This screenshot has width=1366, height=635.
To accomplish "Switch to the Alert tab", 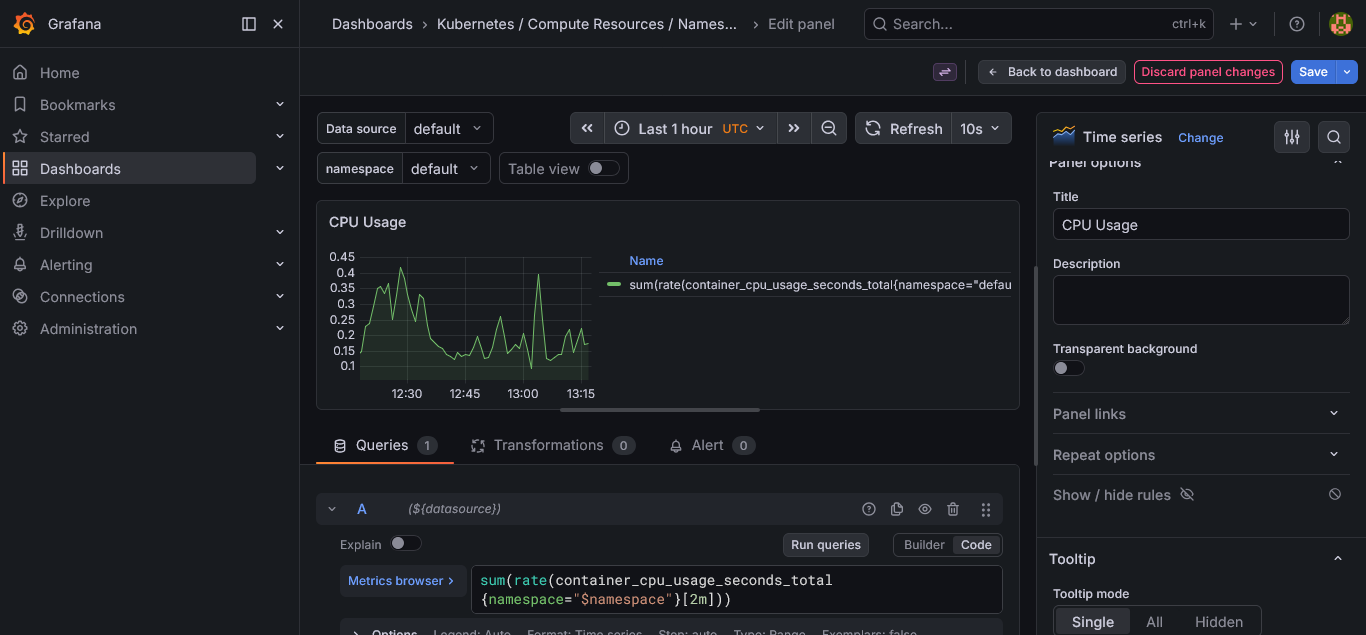I will [x=712, y=445].
